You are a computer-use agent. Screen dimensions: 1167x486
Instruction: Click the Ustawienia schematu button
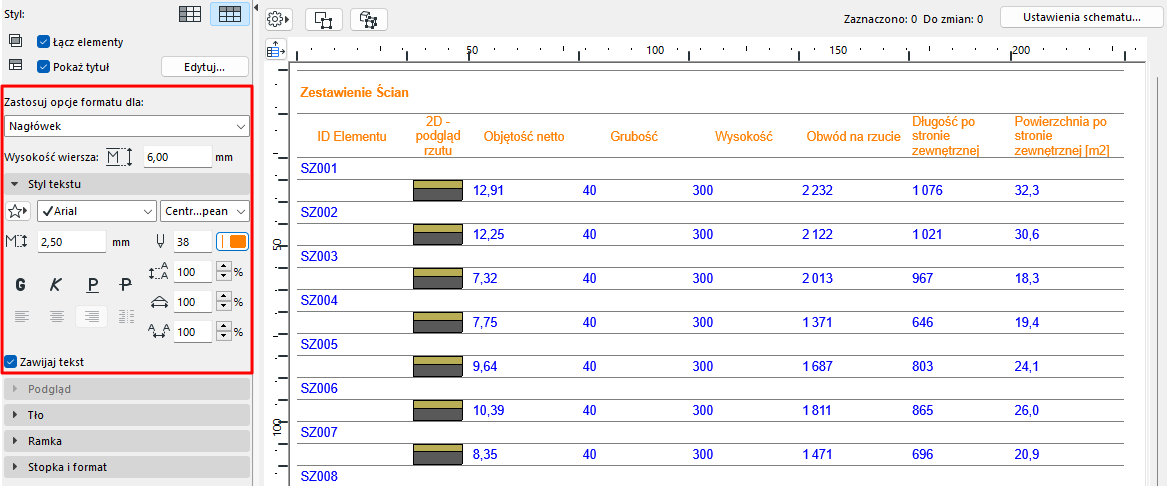tap(1082, 17)
